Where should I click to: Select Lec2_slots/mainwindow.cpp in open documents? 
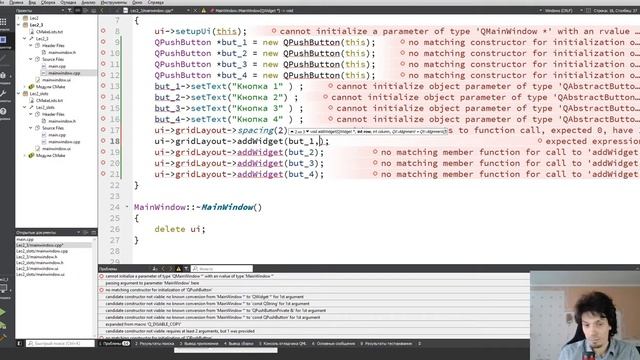point(42,251)
